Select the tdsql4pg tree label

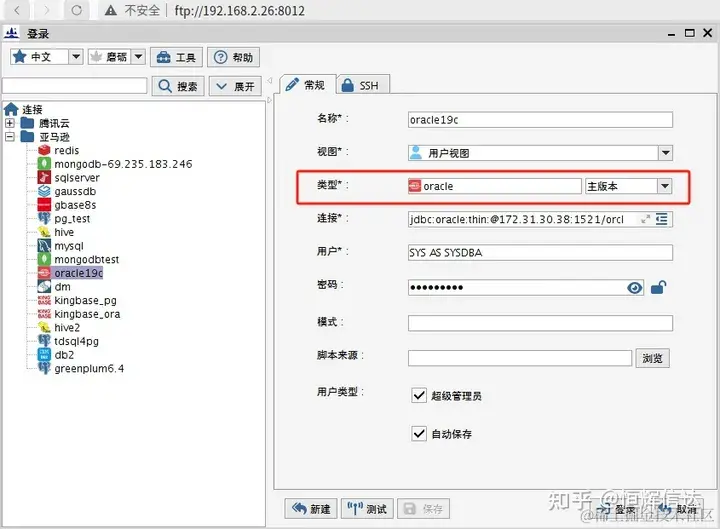(x=77, y=341)
